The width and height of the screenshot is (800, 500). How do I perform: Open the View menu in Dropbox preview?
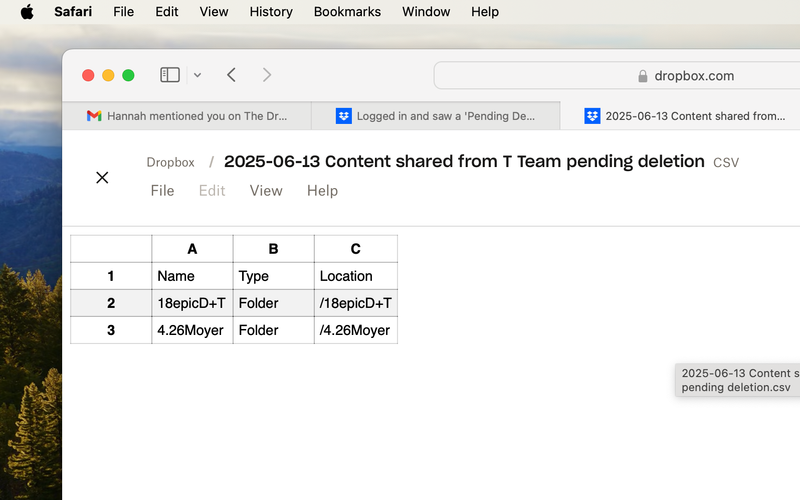coord(266,190)
